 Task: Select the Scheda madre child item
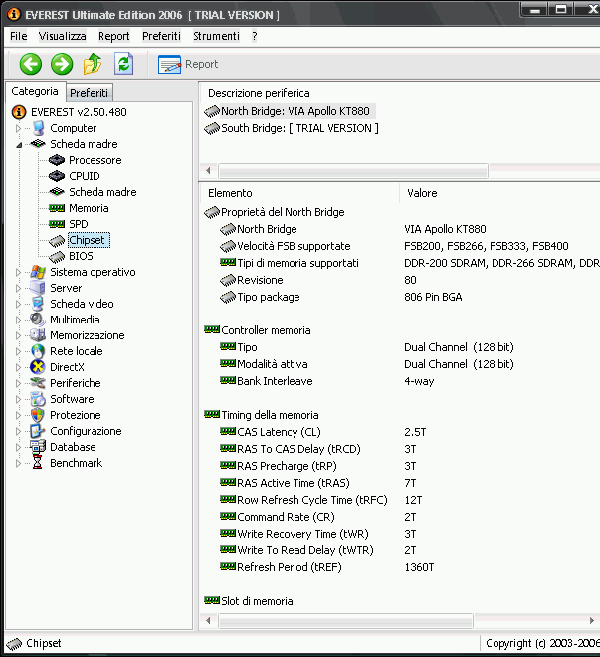coord(103,192)
